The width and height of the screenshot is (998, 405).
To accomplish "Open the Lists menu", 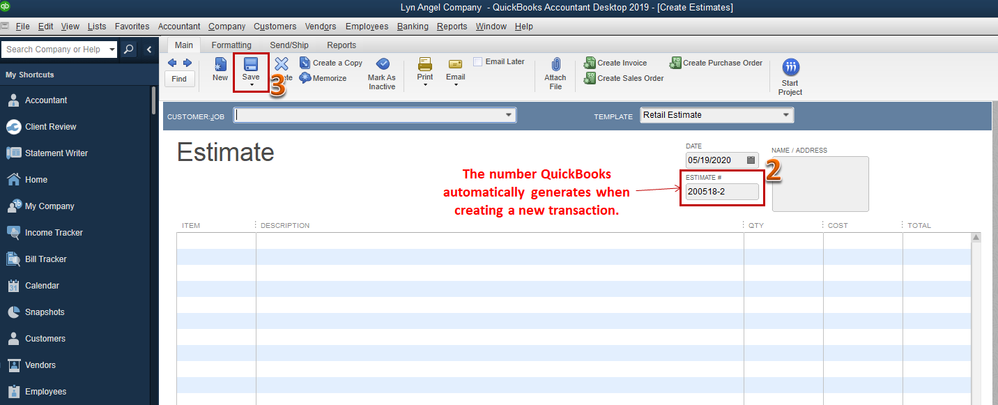I will (x=97, y=27).
